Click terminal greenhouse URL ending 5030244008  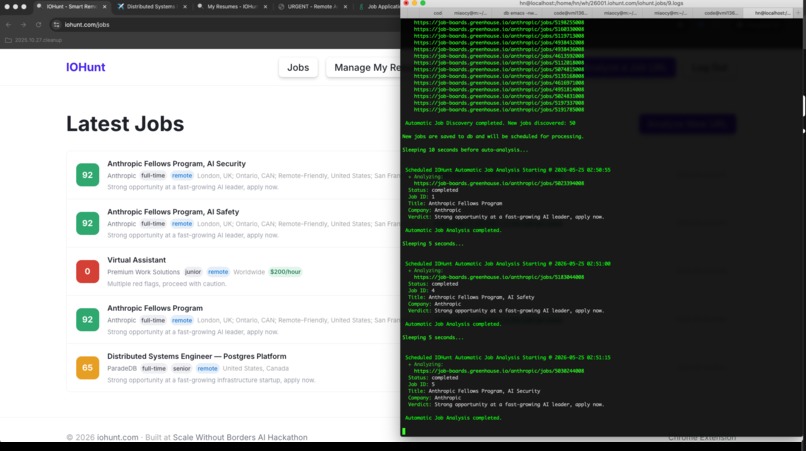point(499,371)
